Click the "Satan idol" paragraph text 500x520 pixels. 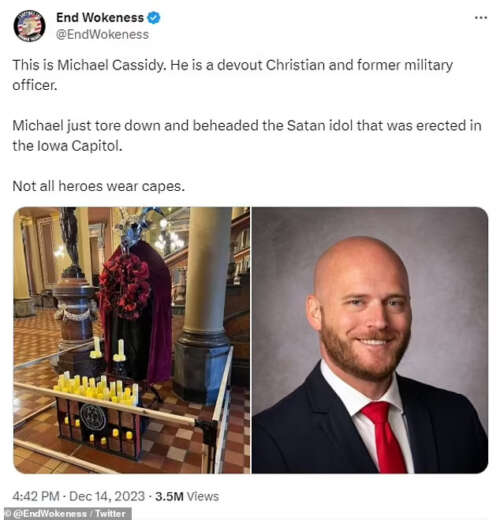(x=247, y=136)
